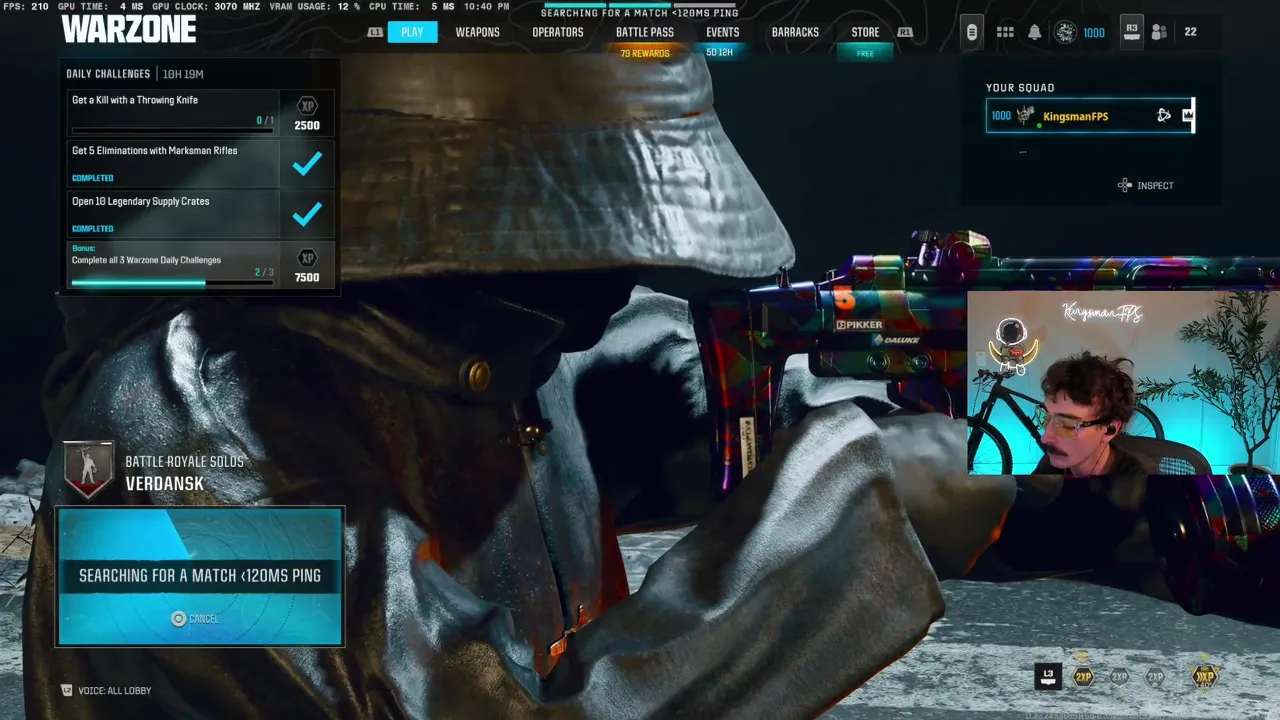Click the Get 5 Eliminations with Marksman Rifles text

[155, 150]
